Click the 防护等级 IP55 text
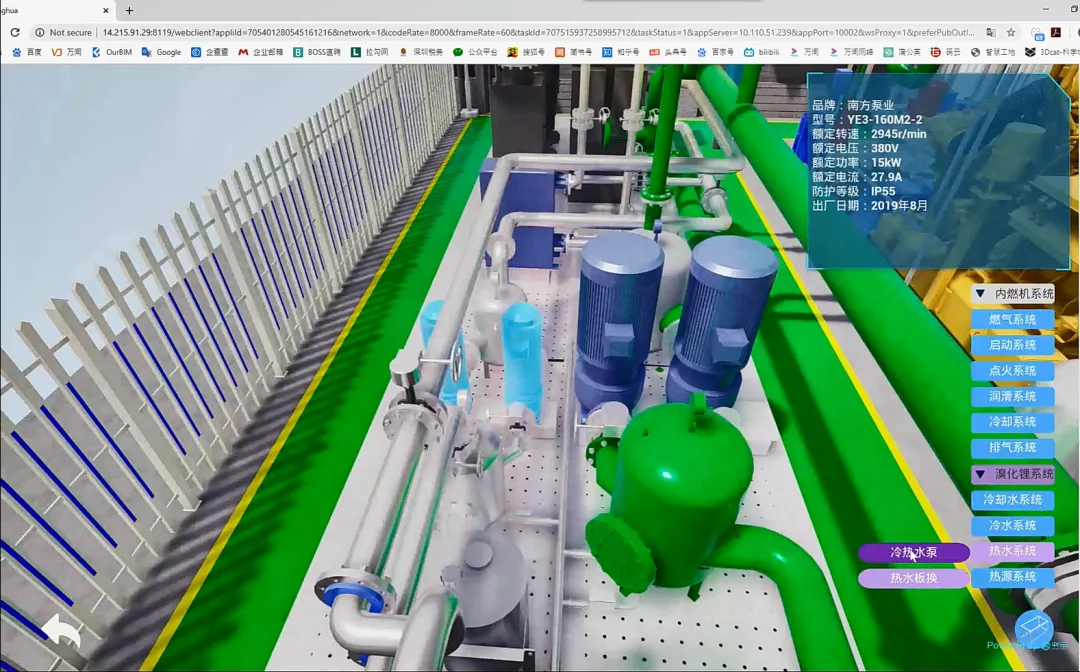The height and width of the screenshot is (672, 1080). click(x=853, y=191)
